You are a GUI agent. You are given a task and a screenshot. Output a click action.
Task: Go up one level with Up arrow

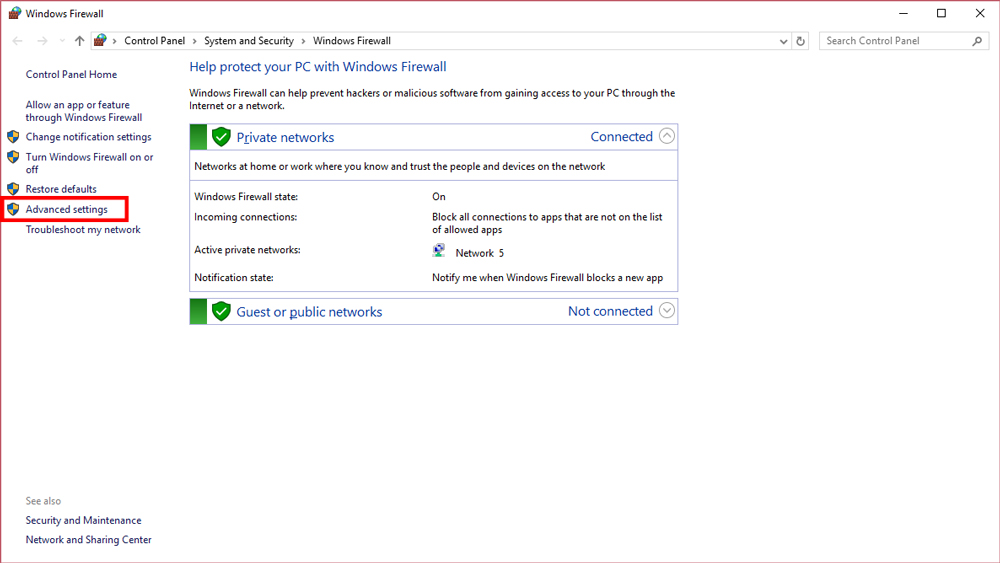(x=79, y=41)
